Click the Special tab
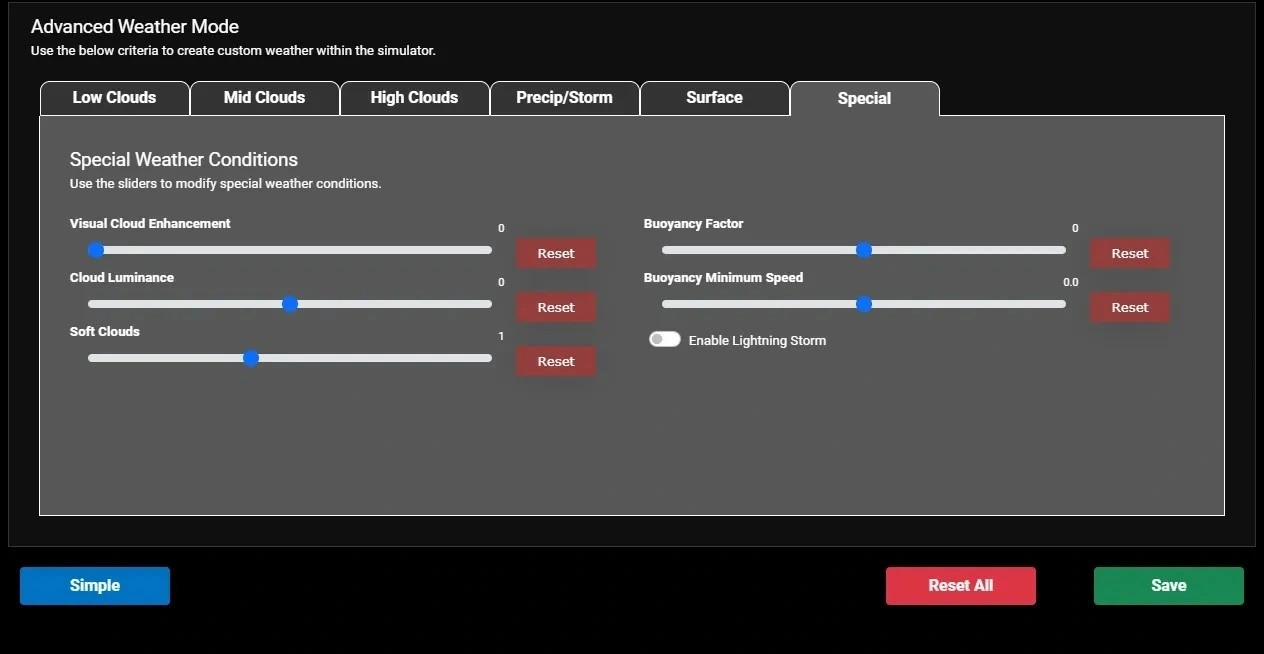 tap(864, 99)
